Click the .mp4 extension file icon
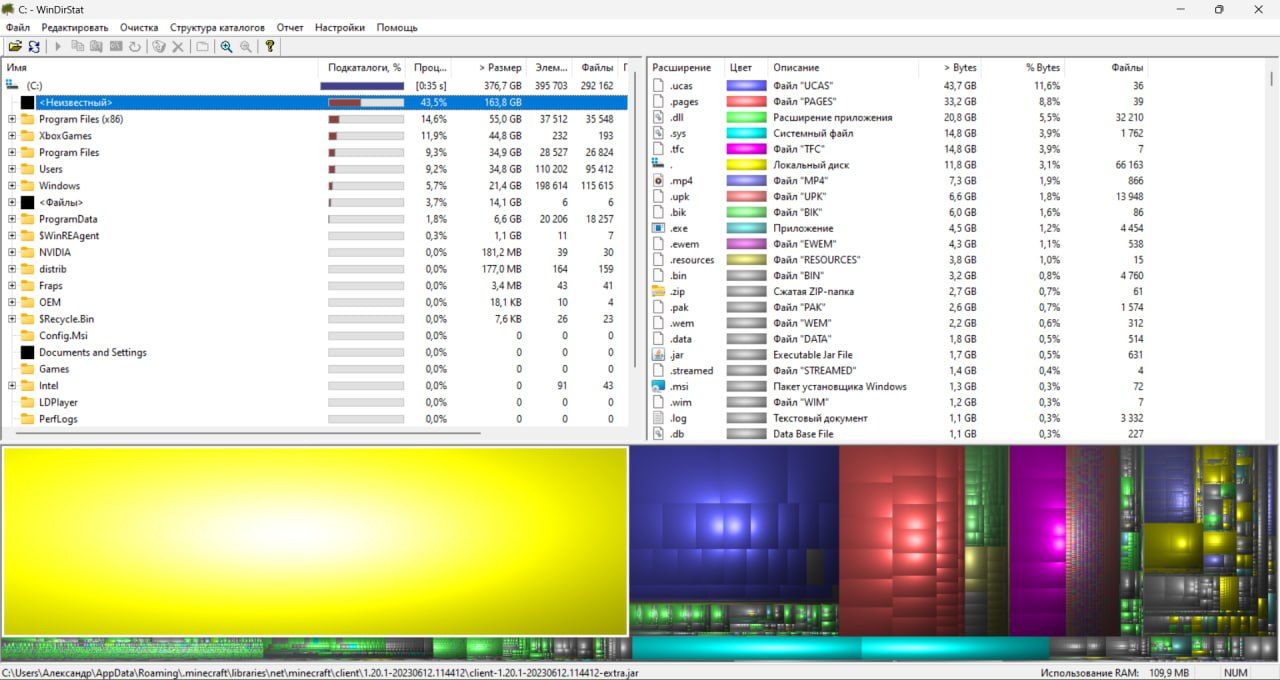 pos(658,181)
